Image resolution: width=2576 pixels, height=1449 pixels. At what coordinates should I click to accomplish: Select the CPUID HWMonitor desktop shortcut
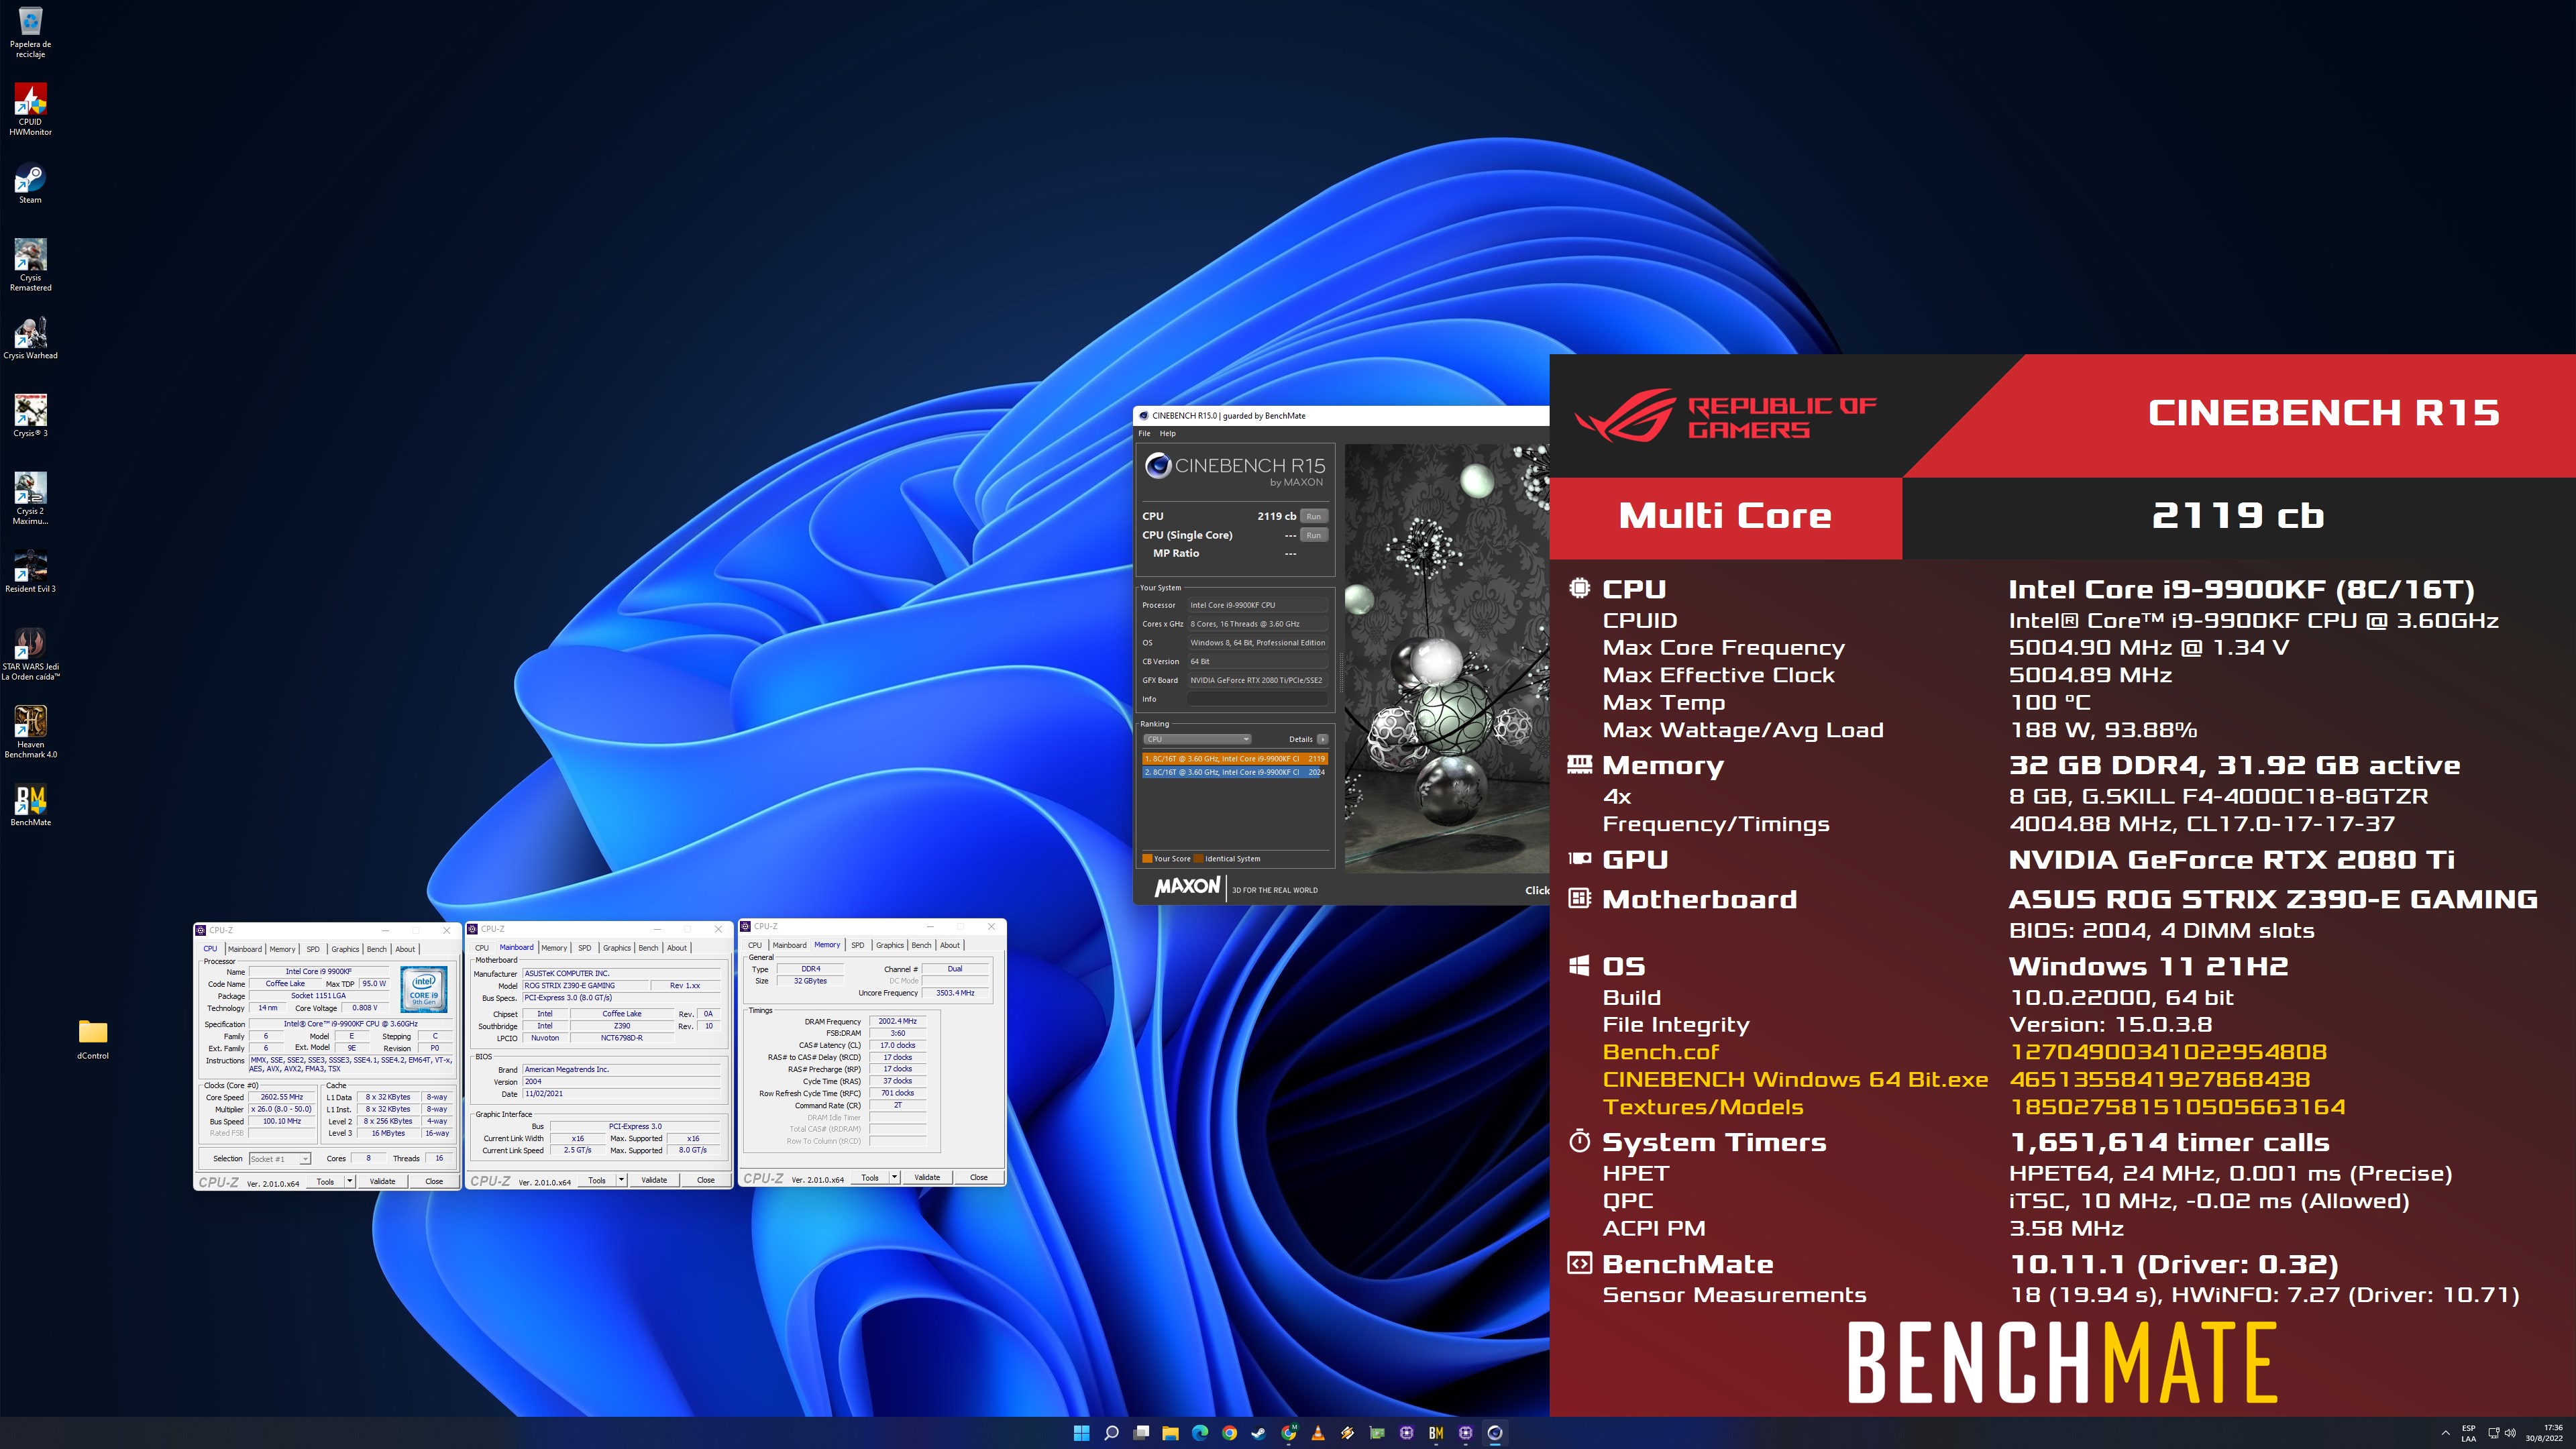click(30, 109)
